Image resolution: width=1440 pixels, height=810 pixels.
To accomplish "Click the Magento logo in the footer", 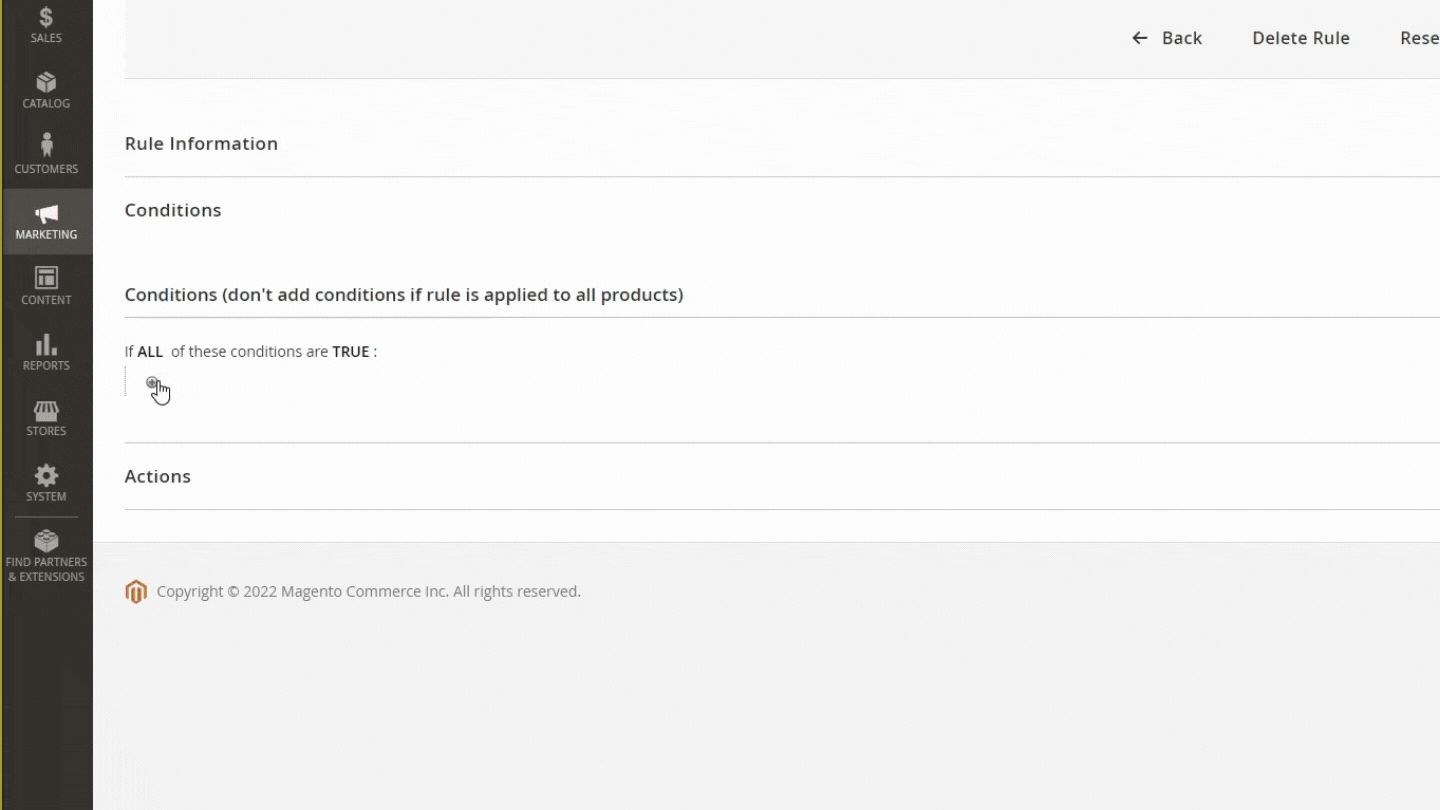I will (x=135, y=591).
